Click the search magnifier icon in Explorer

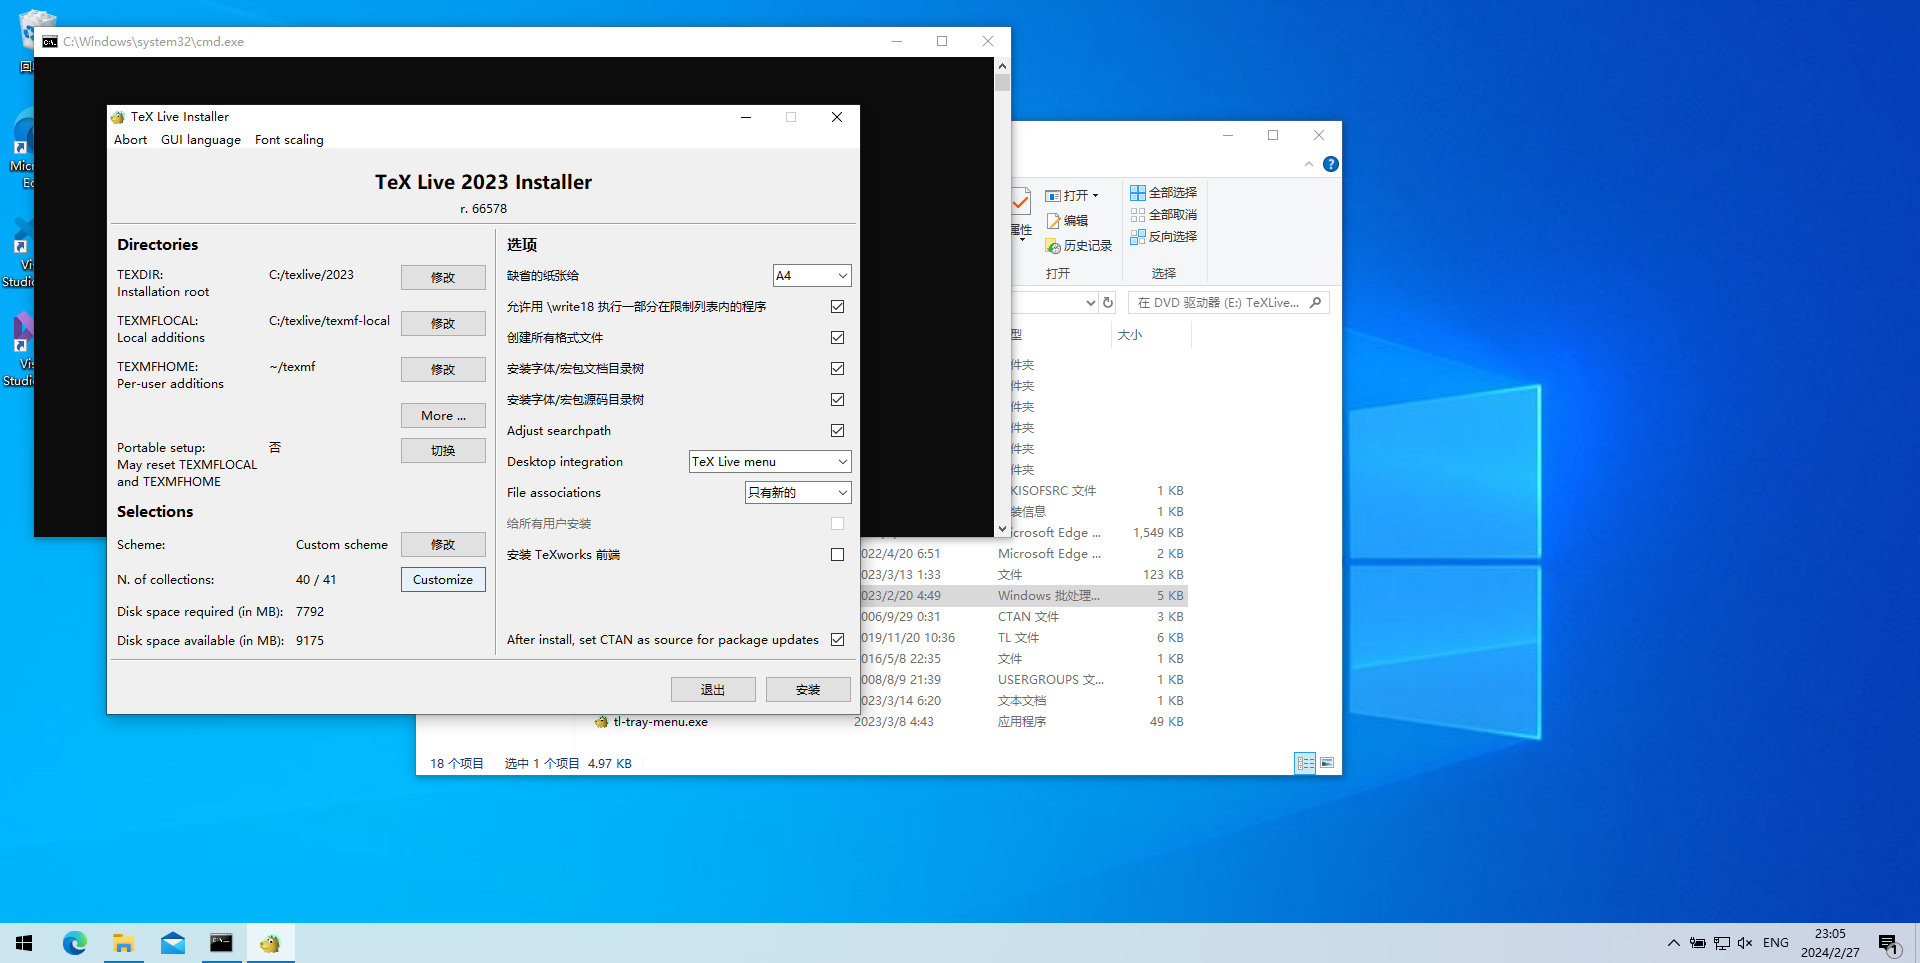1316,303
